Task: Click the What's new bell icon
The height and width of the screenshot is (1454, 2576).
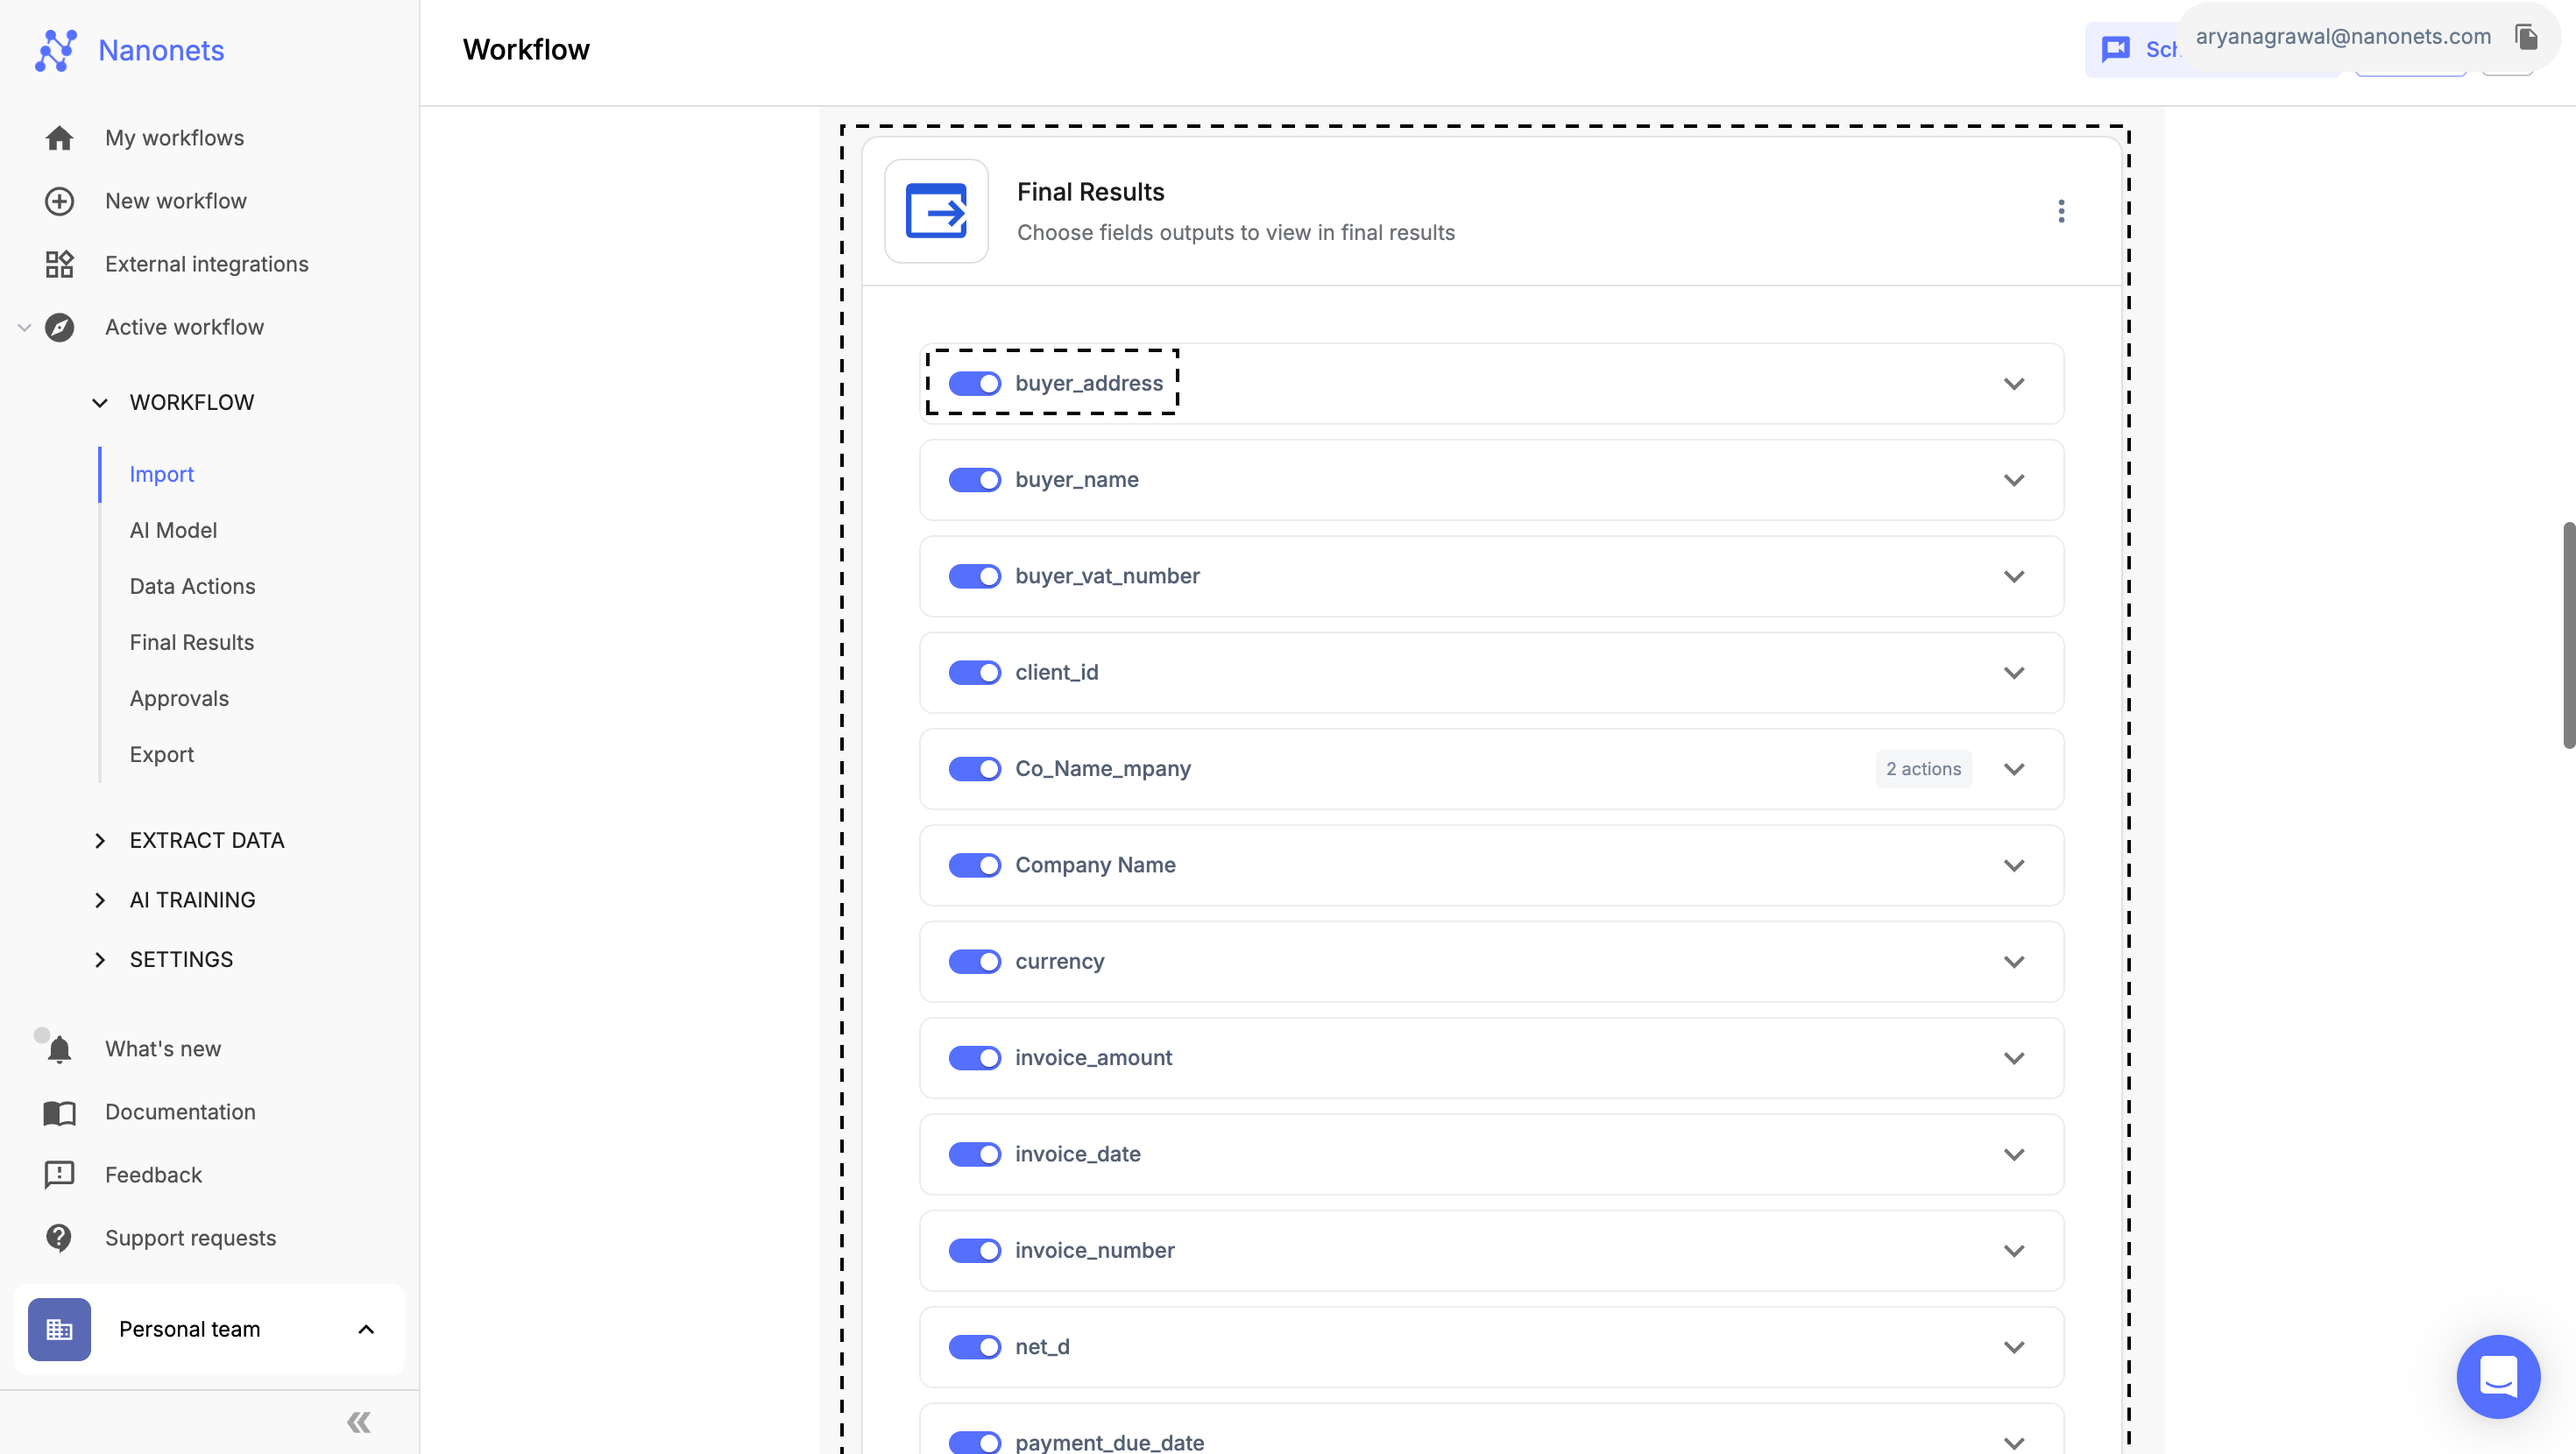Action: [x=59, y=1049]
